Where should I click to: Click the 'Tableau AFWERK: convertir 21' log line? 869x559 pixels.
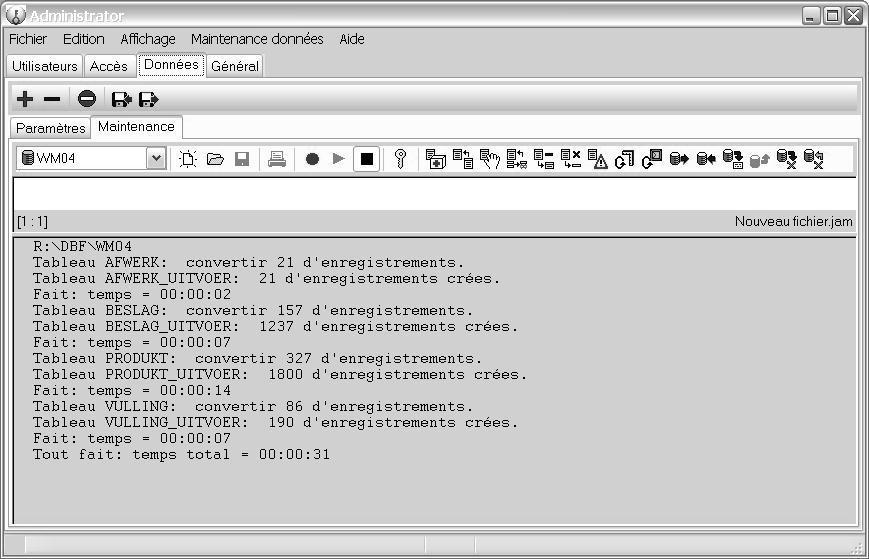[248, 263]
